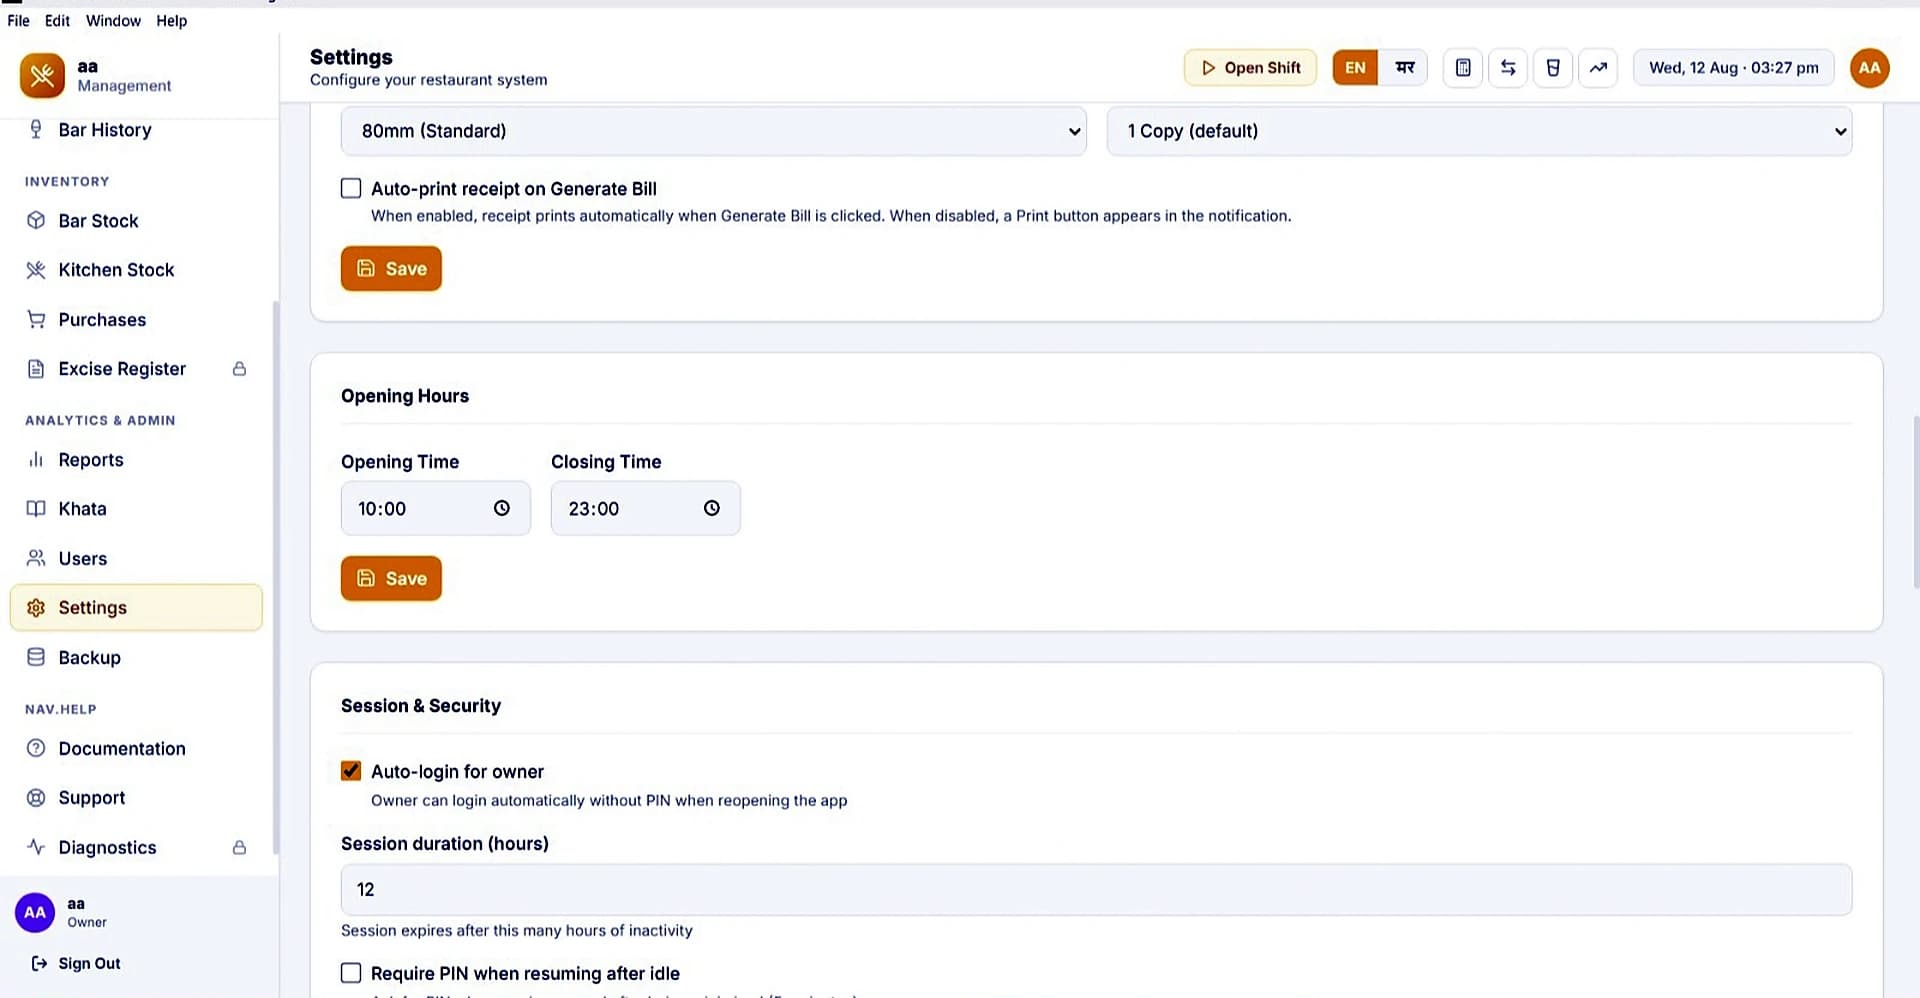Click the glass cup icon in the header
Viewport: 1920px width, 998px height.
coord(1553,68)
